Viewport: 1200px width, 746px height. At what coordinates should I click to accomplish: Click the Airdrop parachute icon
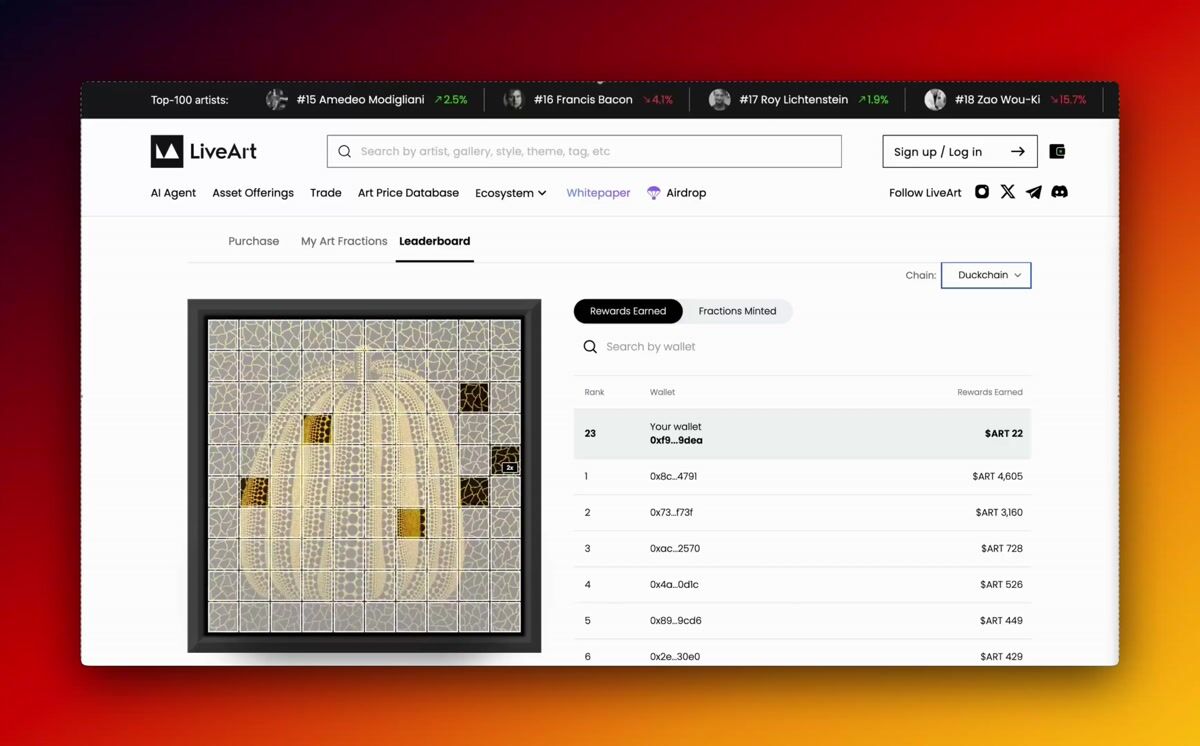click(x=654, y=193)
